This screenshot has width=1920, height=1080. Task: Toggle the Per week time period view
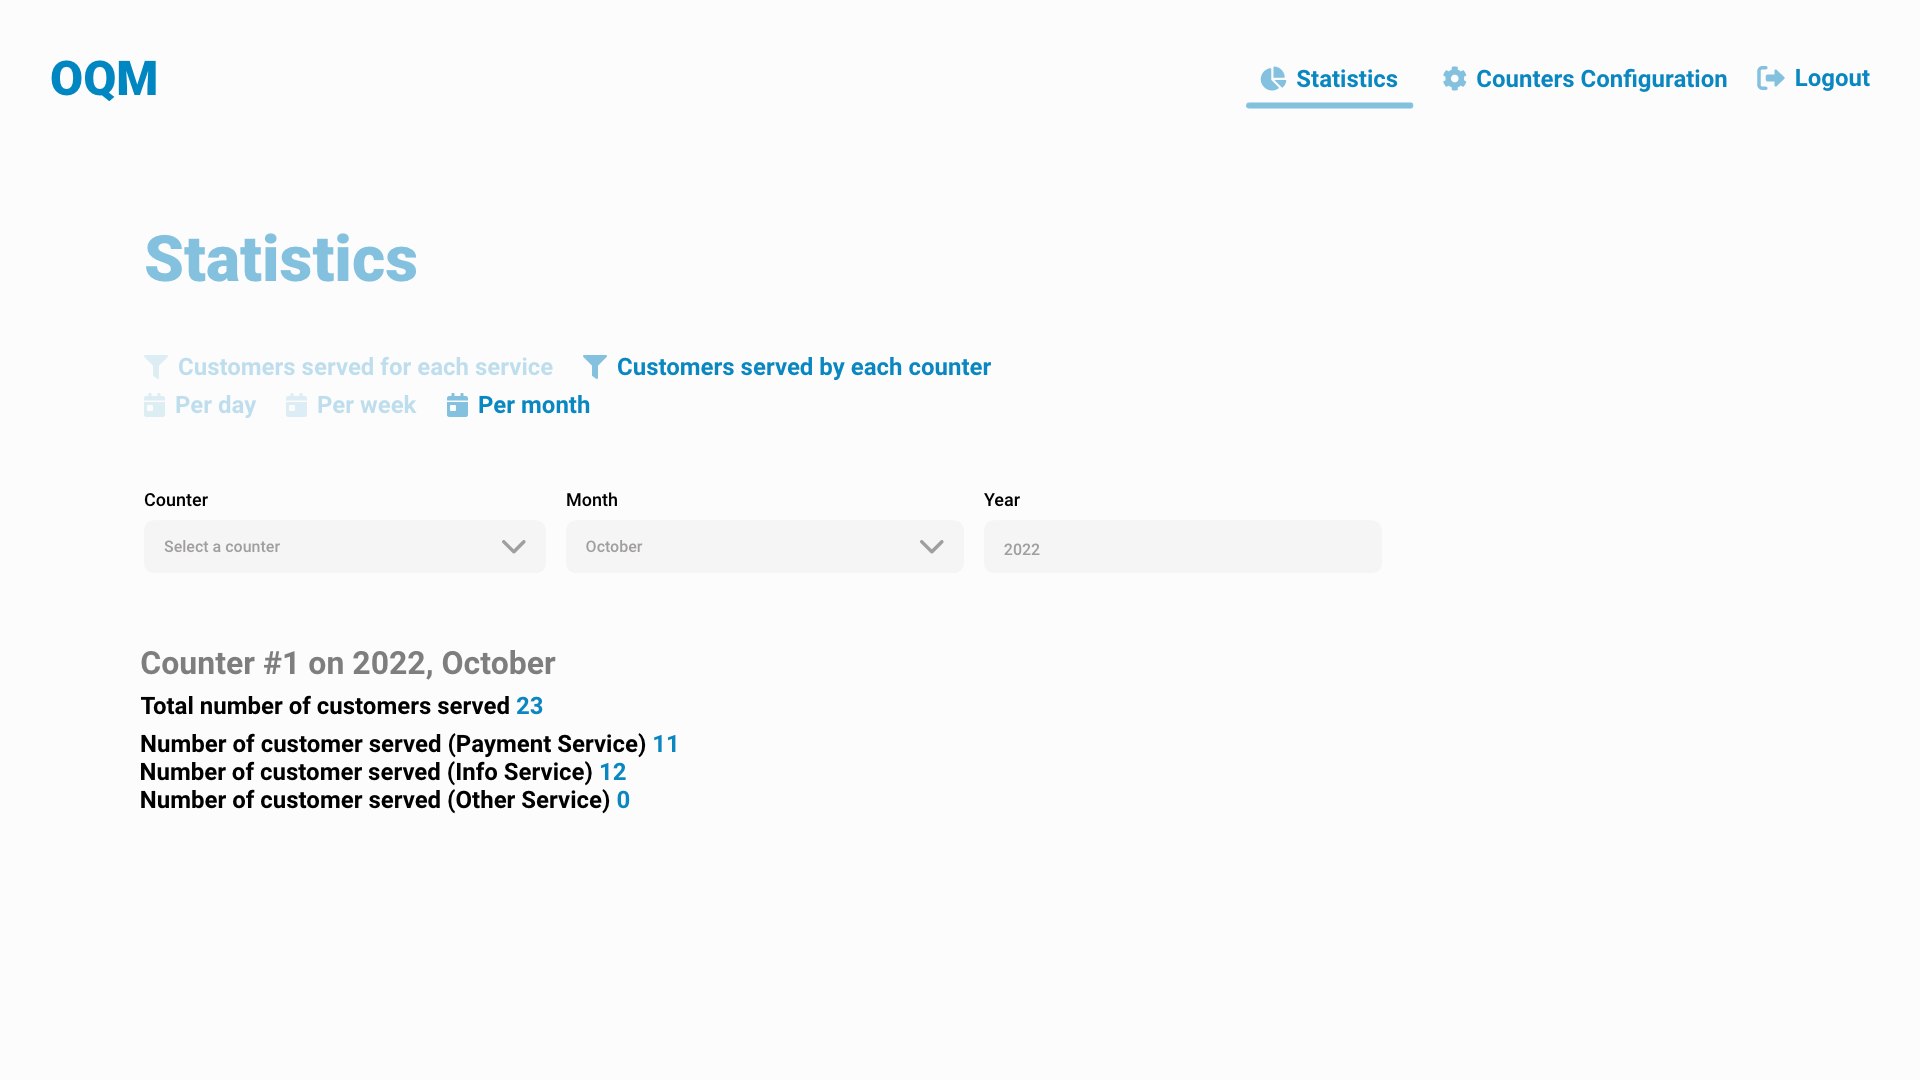(352, 405)
